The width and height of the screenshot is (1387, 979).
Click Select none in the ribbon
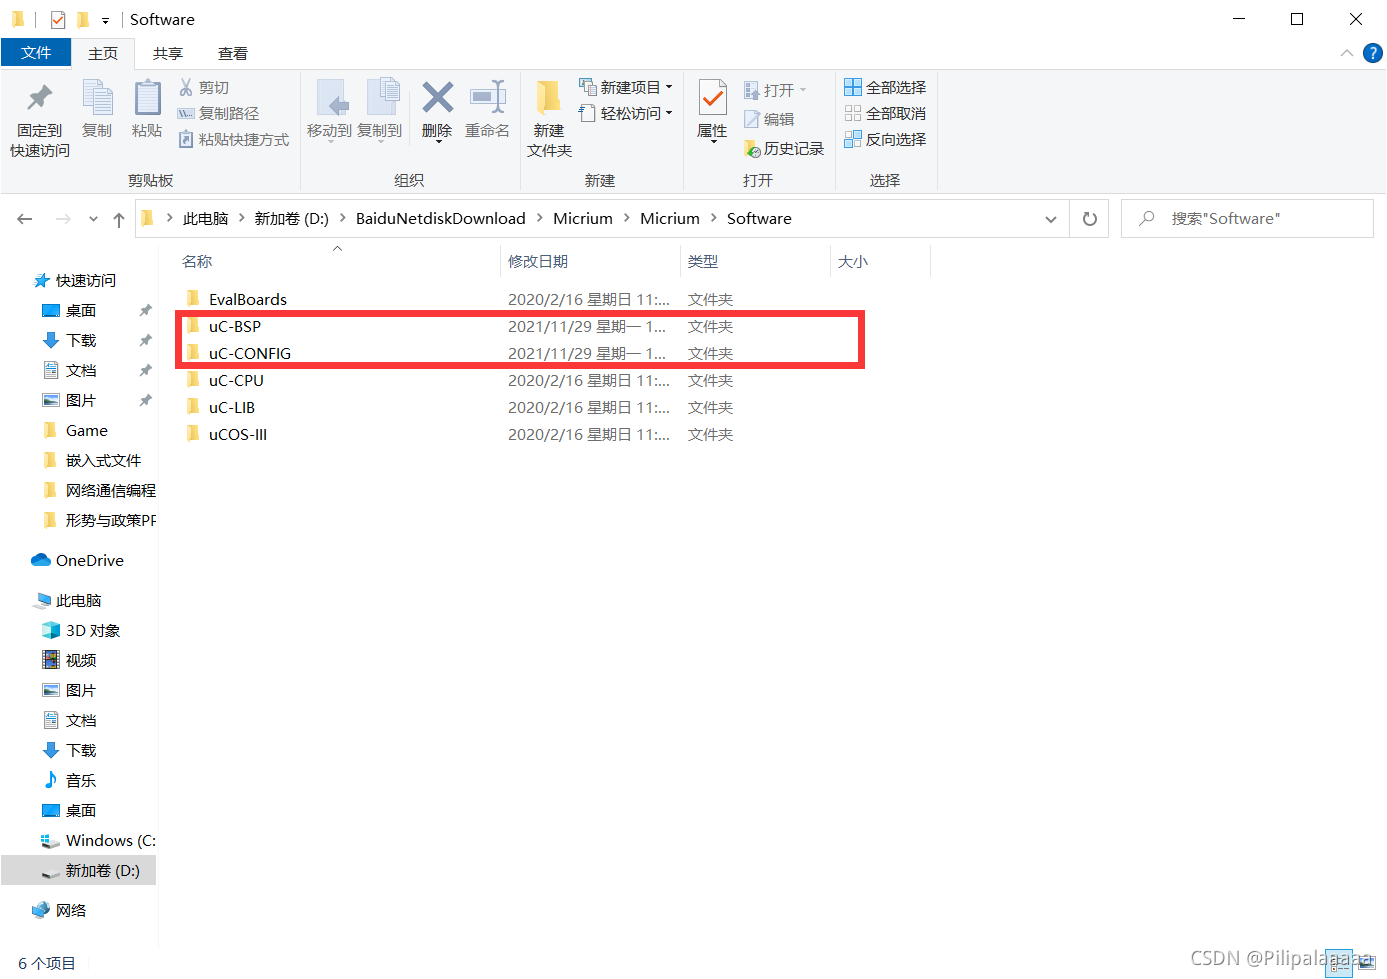pos(885,114)
